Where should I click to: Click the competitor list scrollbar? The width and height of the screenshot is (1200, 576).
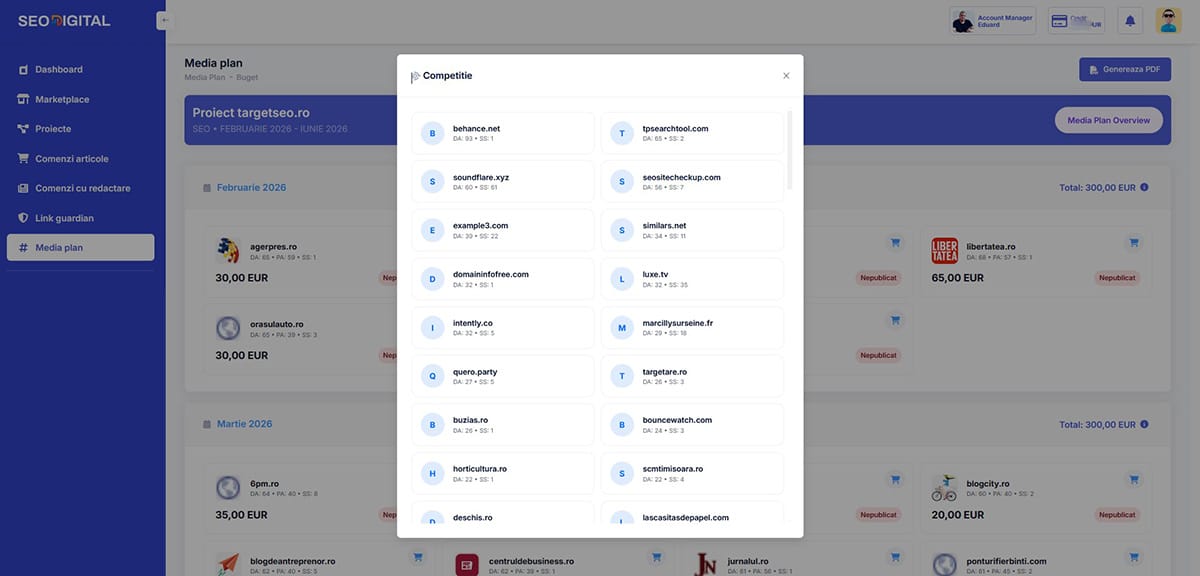(790, 150)
